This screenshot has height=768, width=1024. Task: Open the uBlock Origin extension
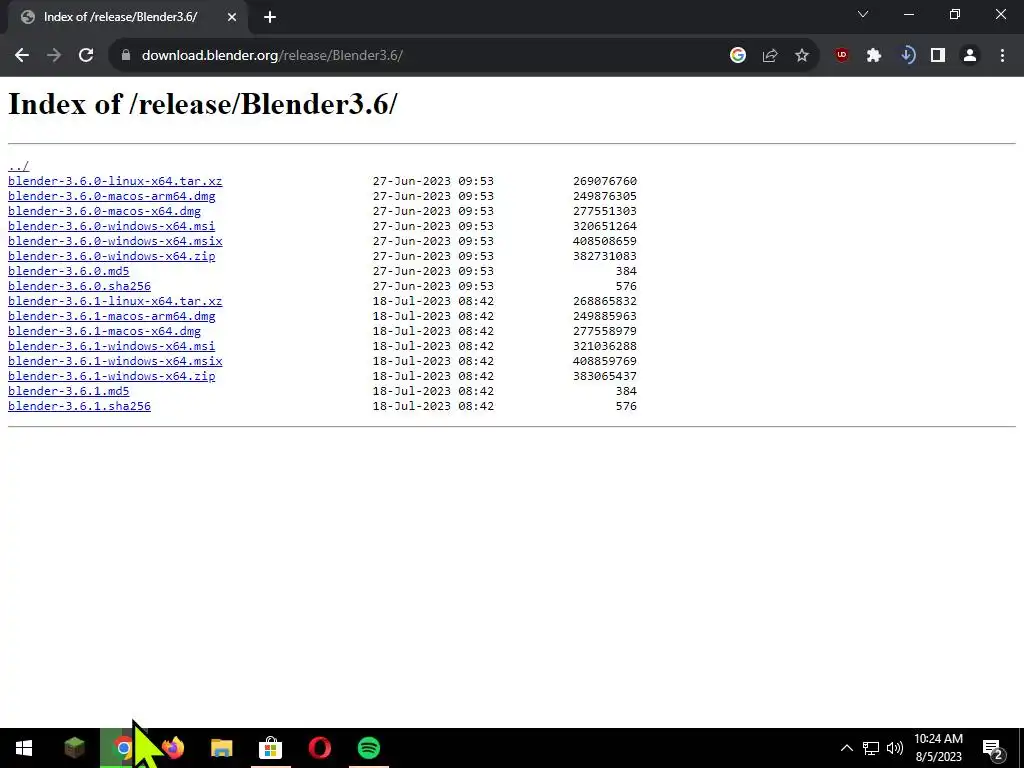click(842, 56)
